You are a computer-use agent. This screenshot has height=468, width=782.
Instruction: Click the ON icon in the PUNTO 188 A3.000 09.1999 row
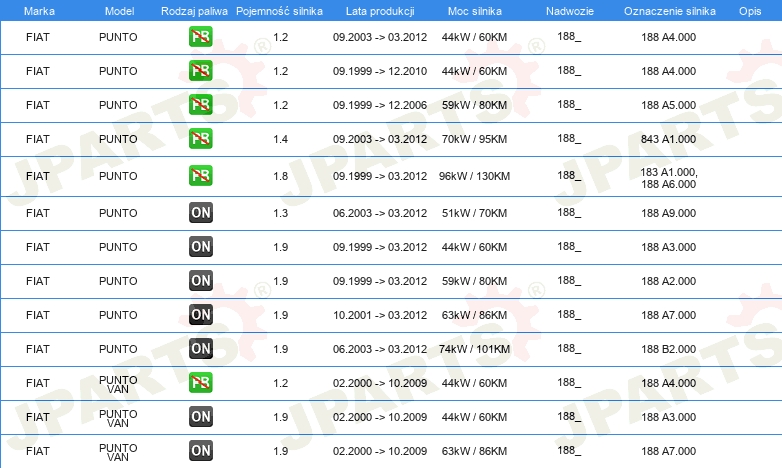pos(200,246)
